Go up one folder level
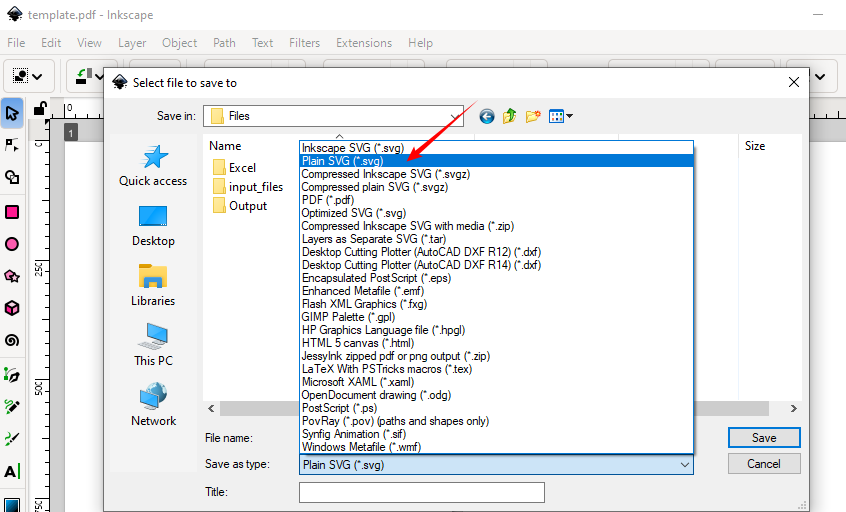Viewport: 846px width, 512px height. 510,116
